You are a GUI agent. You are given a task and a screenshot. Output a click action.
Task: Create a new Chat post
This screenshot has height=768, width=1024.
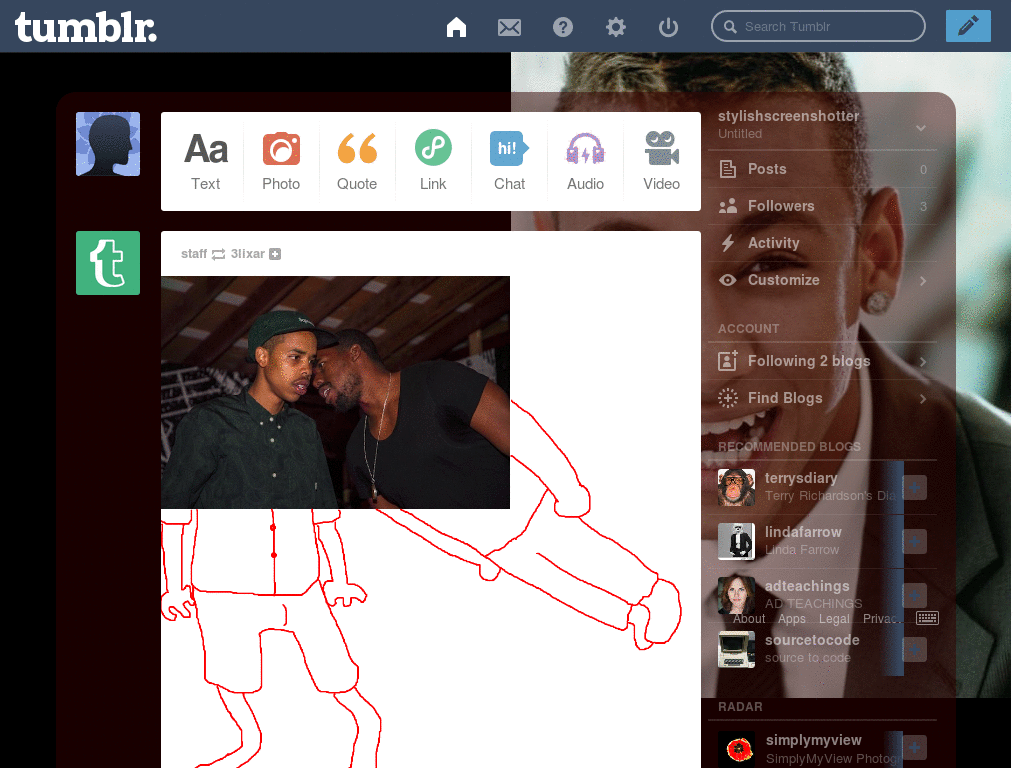coord(509,161)
